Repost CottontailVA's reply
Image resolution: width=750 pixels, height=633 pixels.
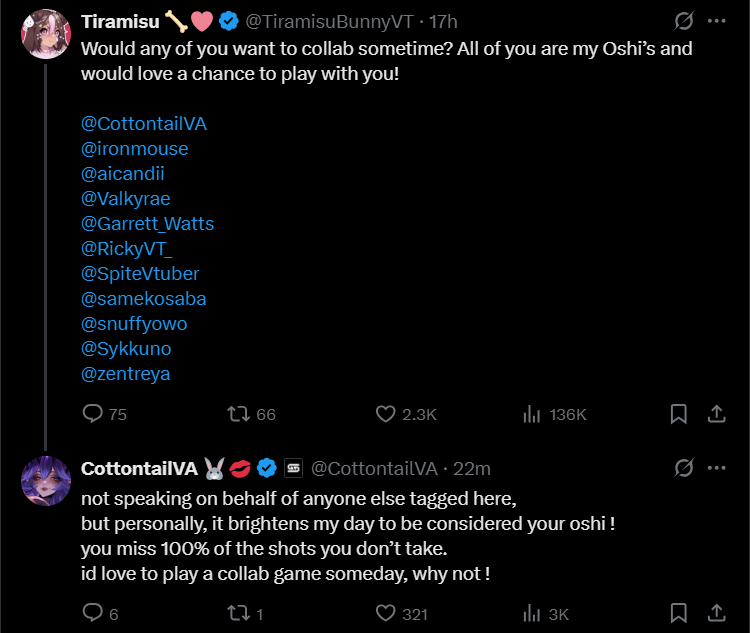click(x=239, y=612)
